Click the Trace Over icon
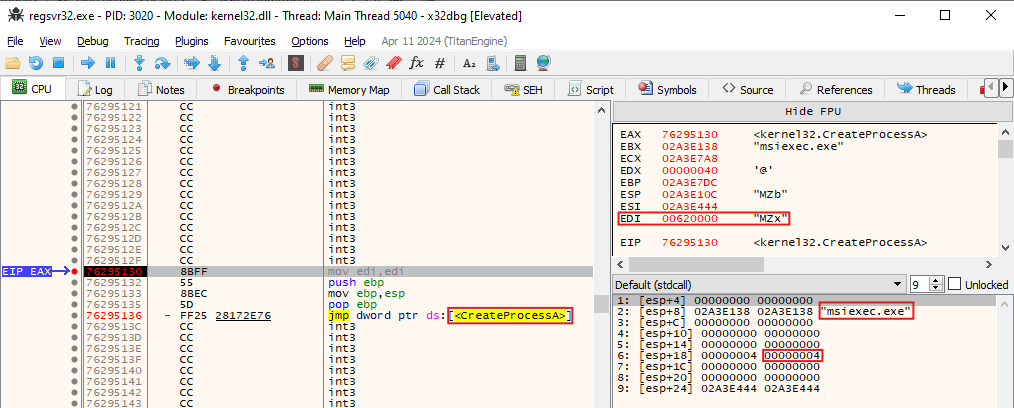This screenshot has height=408, width=1014. tap(214, 63)
